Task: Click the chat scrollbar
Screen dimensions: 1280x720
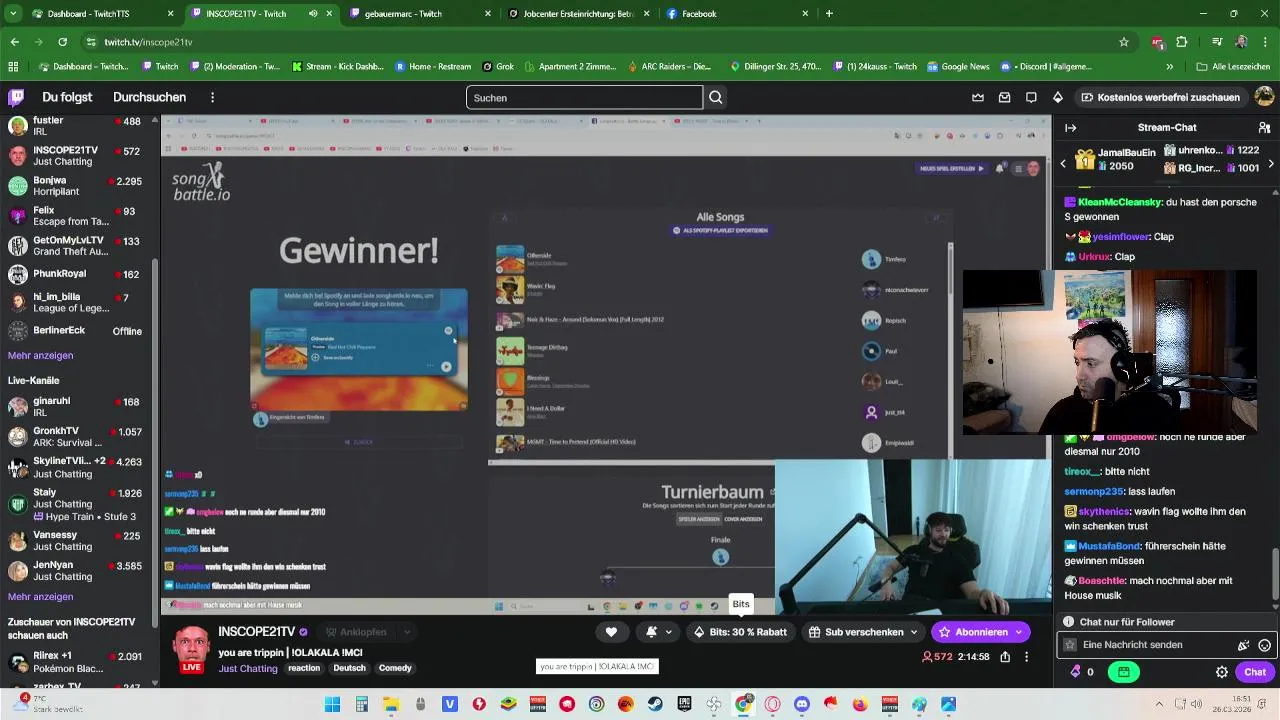Action: tap(1274, 576)
